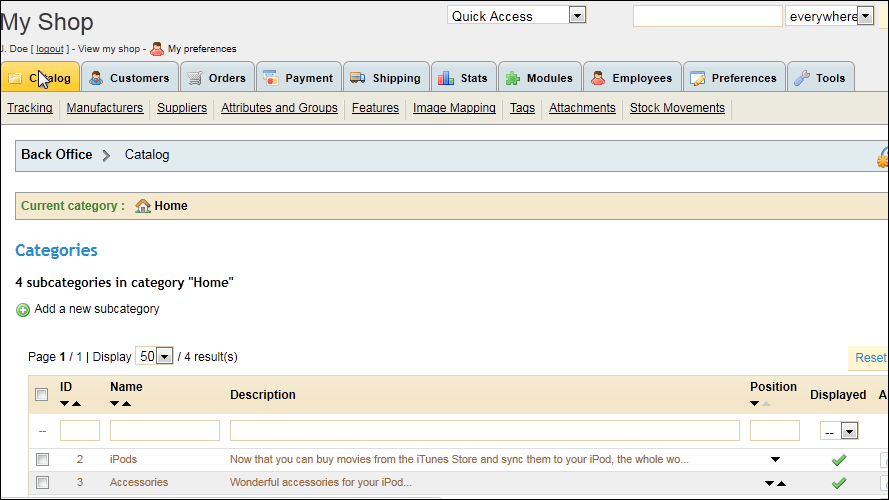Click the Reset filter button

pos(869,358)
